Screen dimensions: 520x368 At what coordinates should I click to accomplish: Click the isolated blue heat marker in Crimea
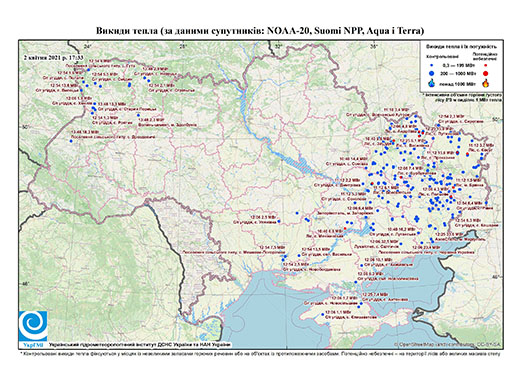322,314
